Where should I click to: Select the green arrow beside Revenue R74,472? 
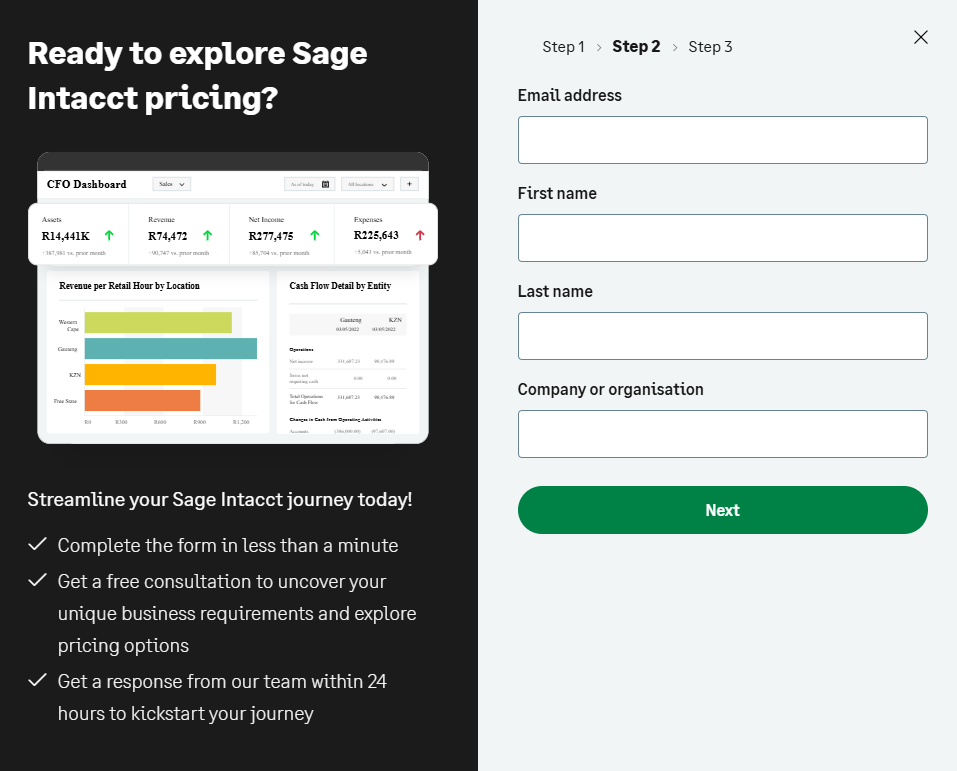[208, 235]
